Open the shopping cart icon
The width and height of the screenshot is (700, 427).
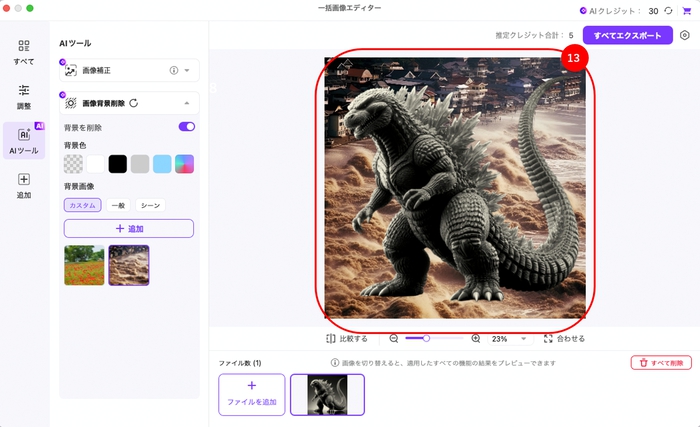pyautogui.click(x=687, y=11)
